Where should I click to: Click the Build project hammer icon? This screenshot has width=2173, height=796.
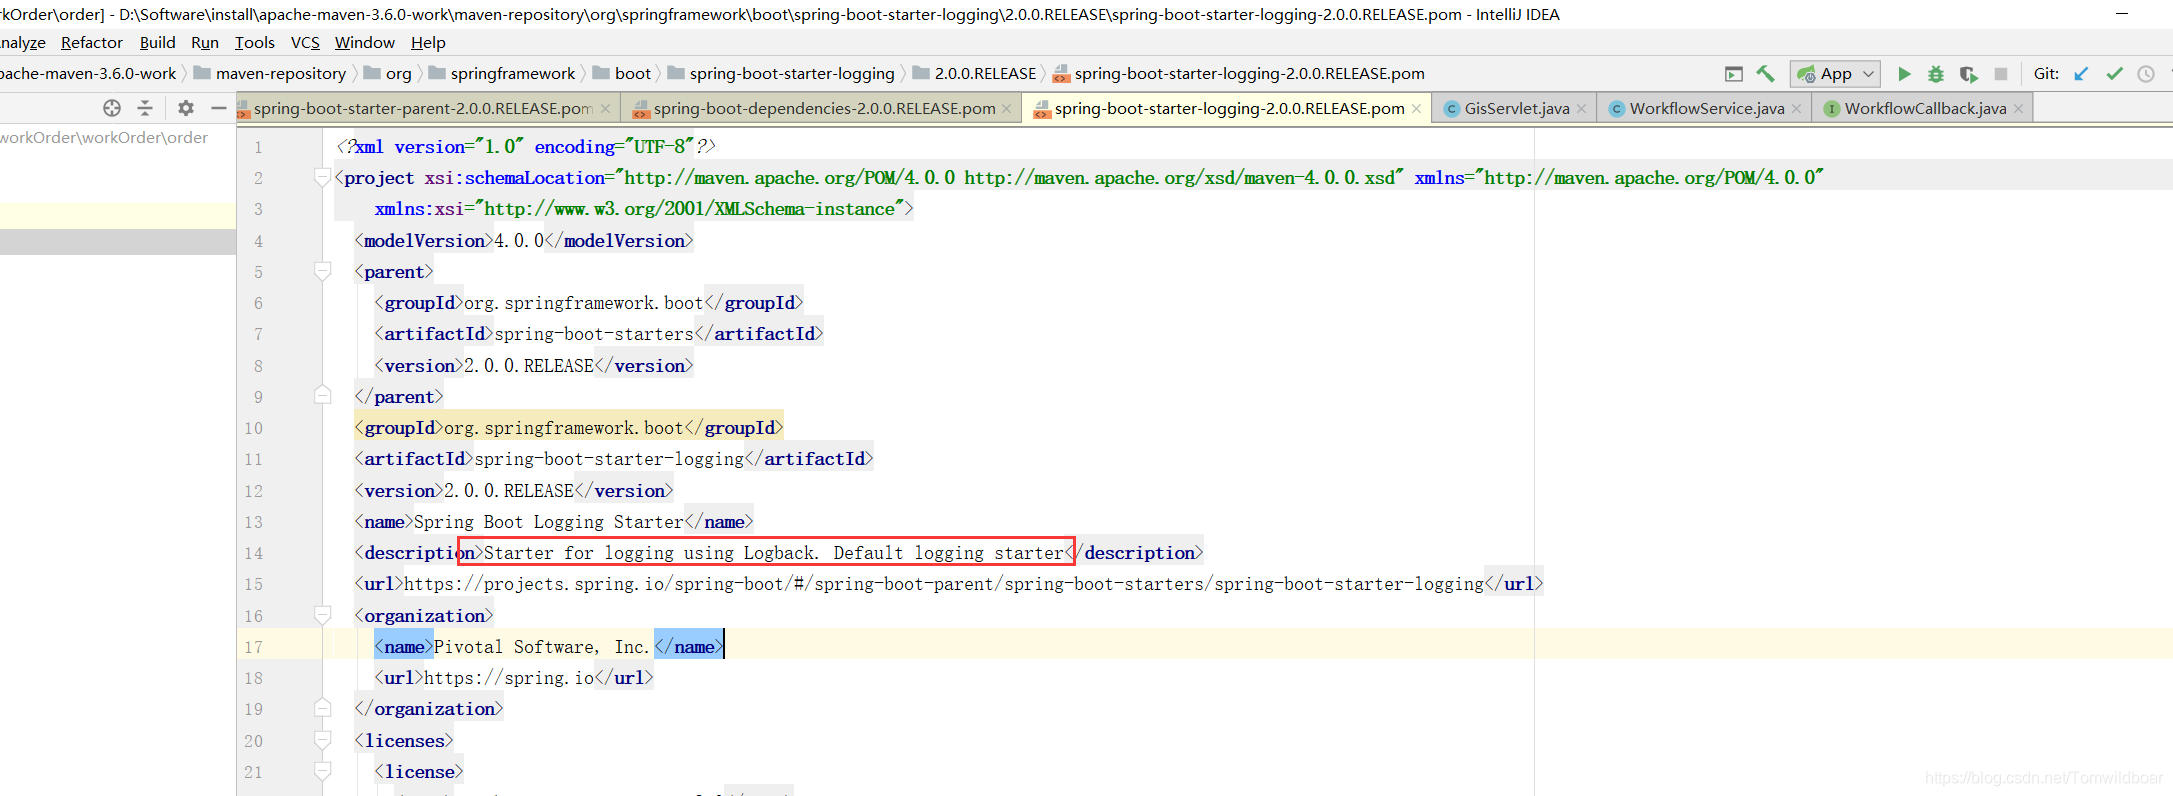pyautogui.click(x=1765, y=74)
